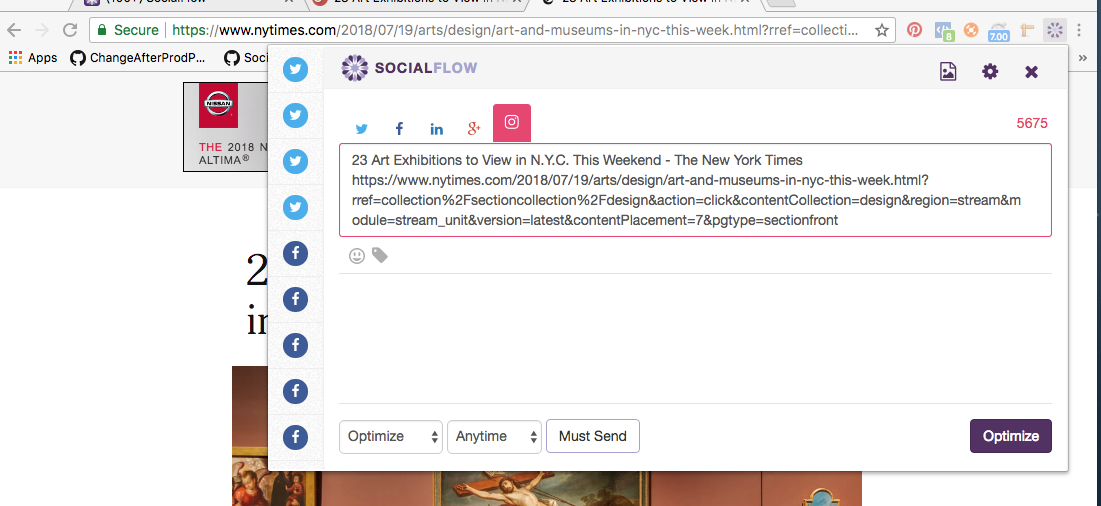Click the 5675 character counter
Viewport: 1101px width, 506px height.
(1031, 124)
